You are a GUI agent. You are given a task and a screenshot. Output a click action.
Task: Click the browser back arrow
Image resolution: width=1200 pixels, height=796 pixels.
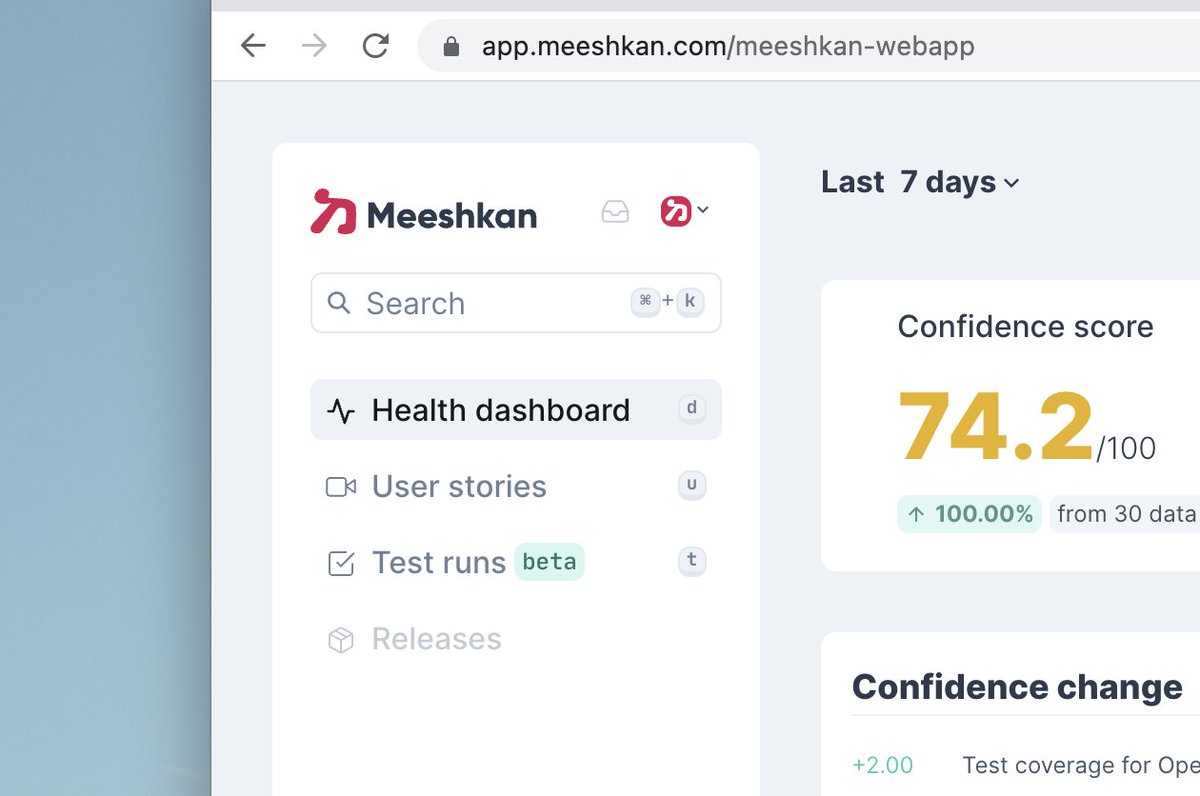coord(253,46)
